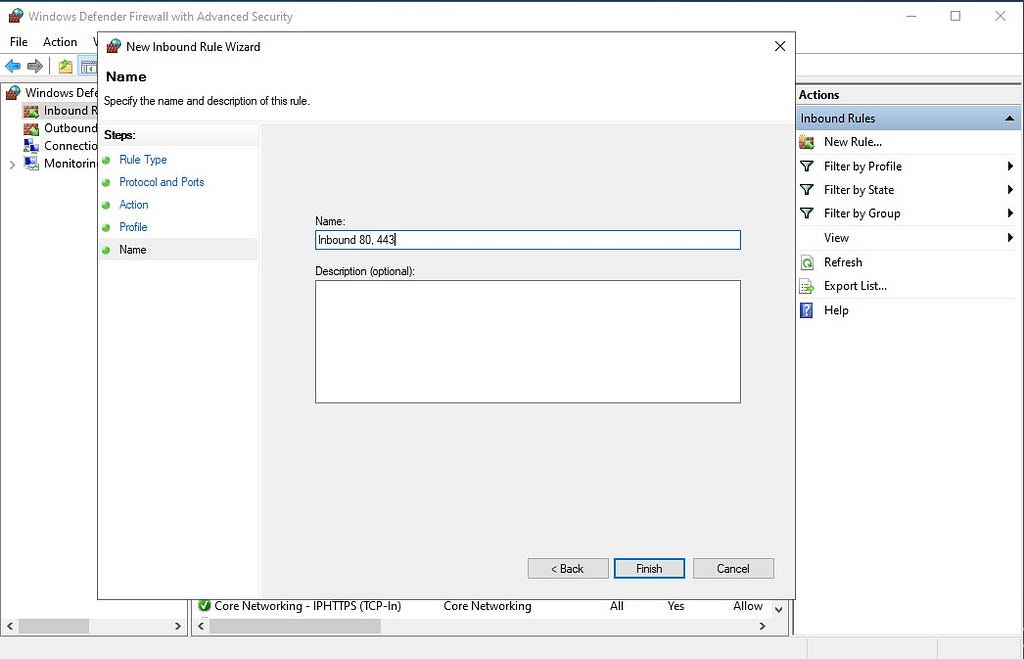Click Help in the Actions pane
This screenshot has width=1024, height=659.
coord(836,310)
